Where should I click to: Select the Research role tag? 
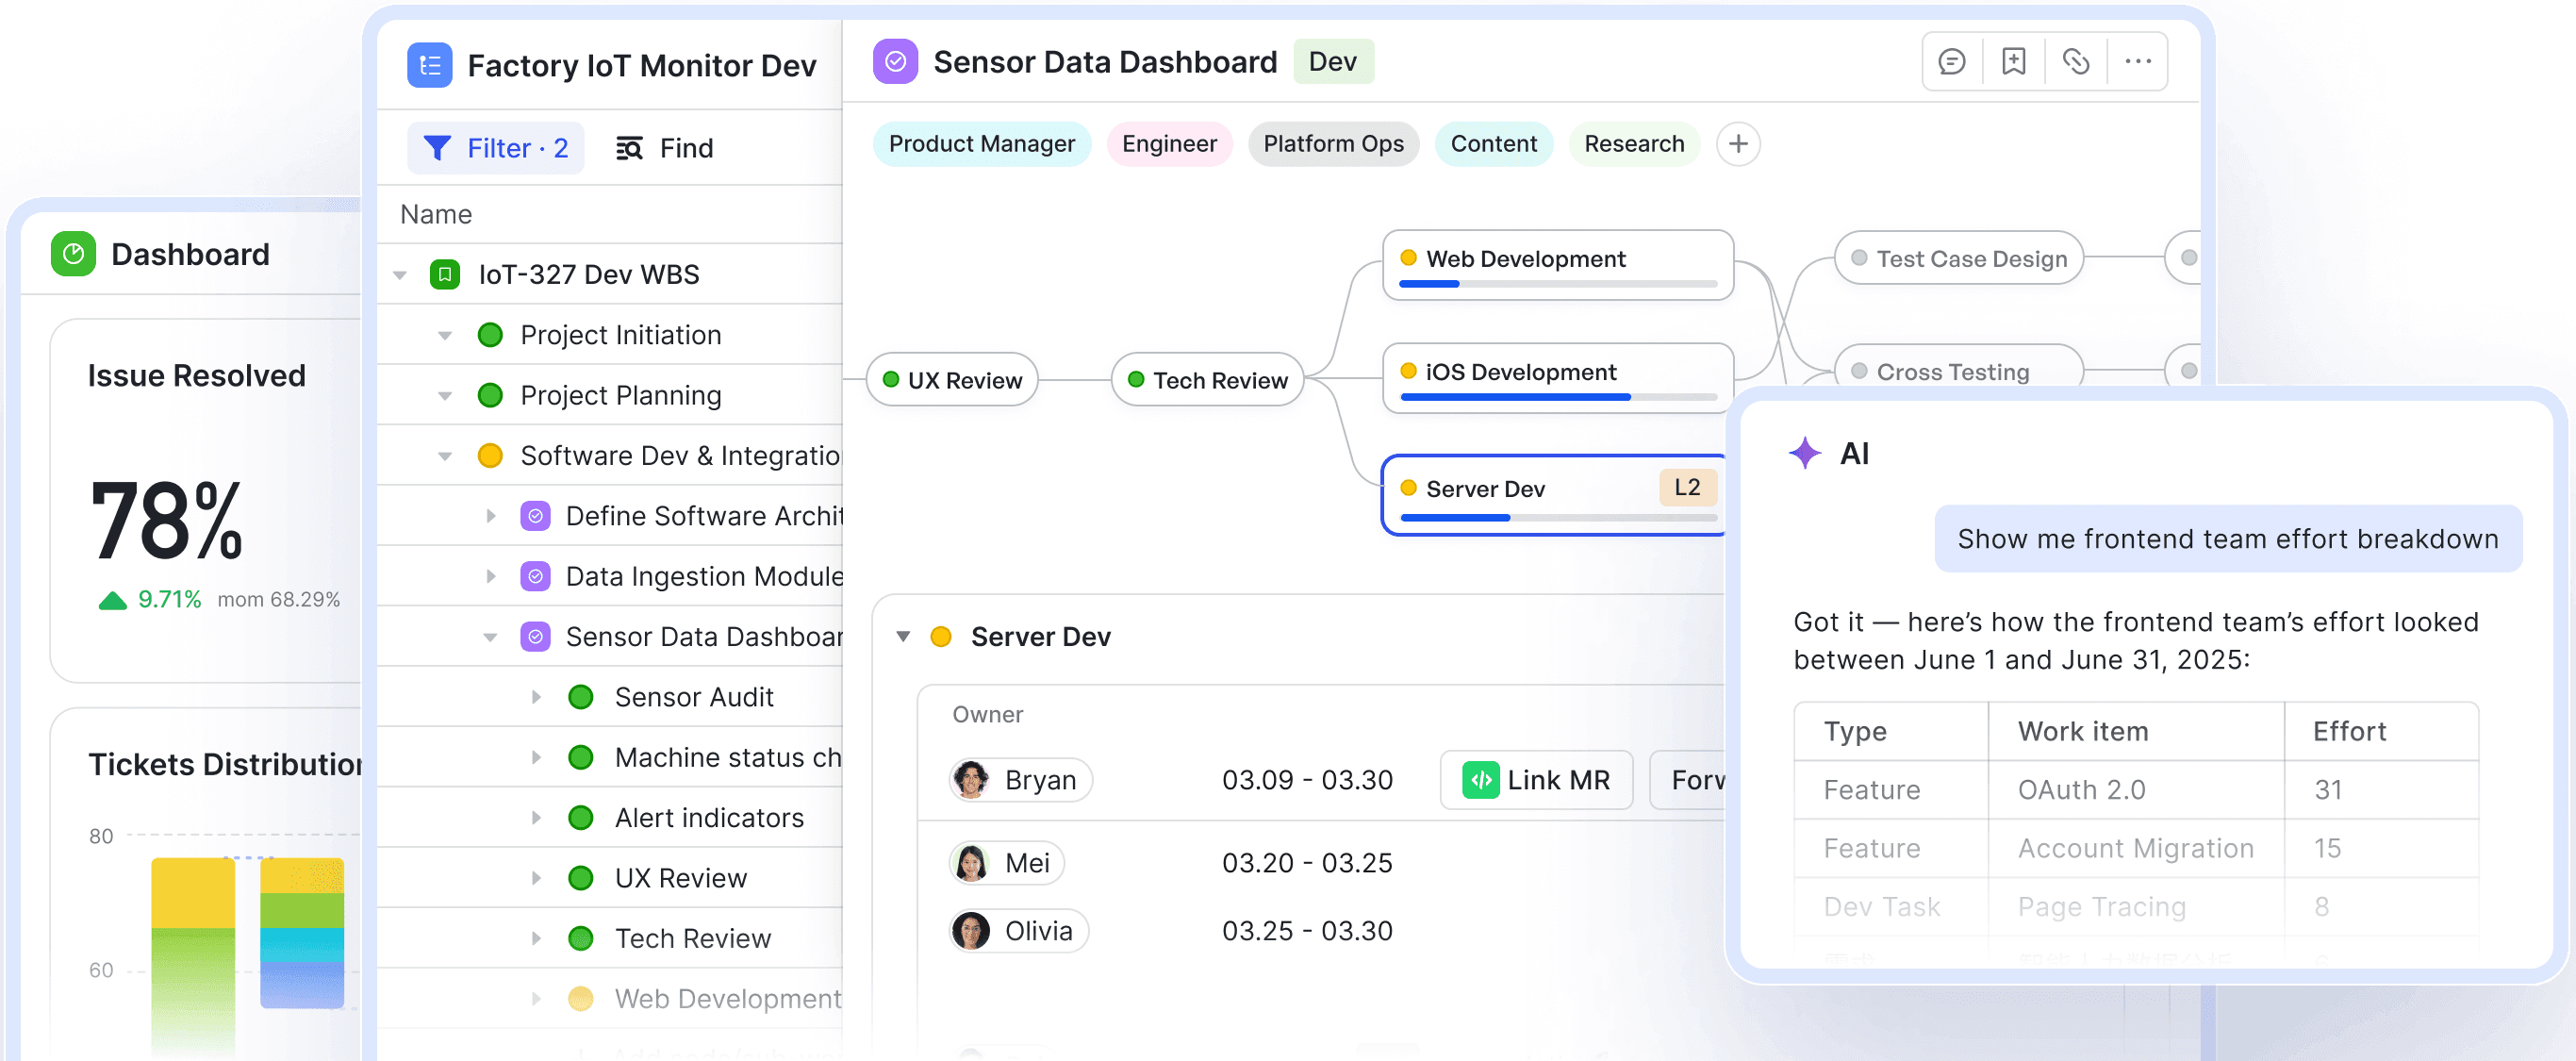click(x=1634, y=144)
